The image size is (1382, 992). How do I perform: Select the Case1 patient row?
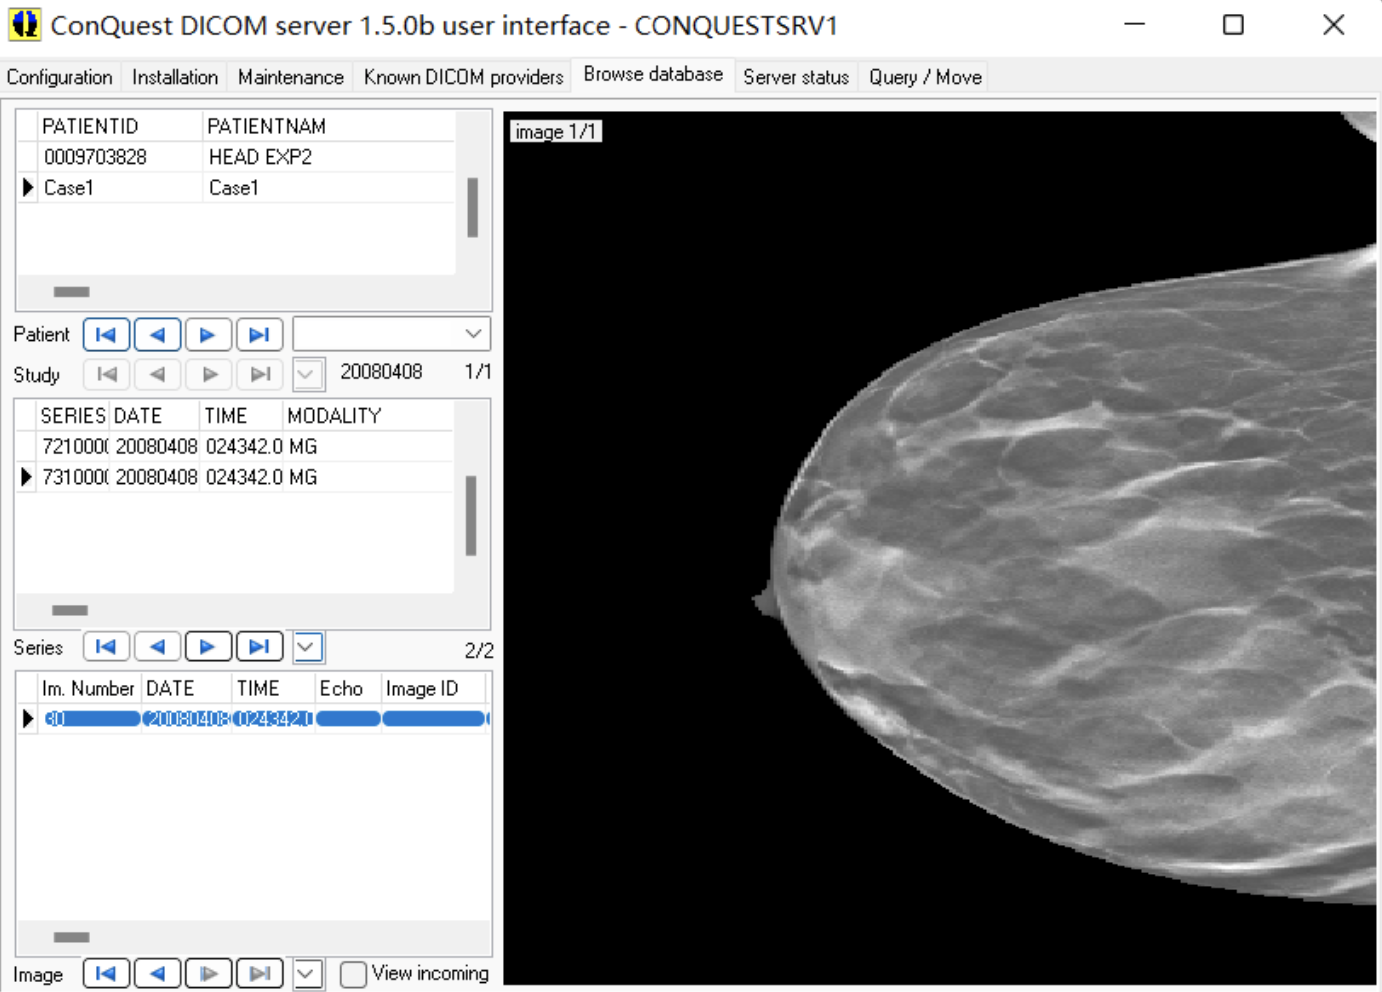pos(120,187)
